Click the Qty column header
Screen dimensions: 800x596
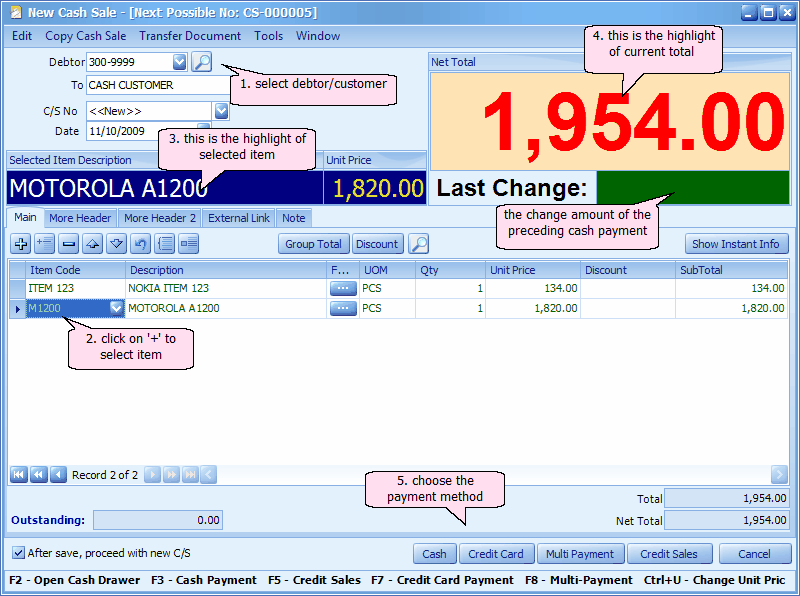pyautogui.click(x=450, y=270)
